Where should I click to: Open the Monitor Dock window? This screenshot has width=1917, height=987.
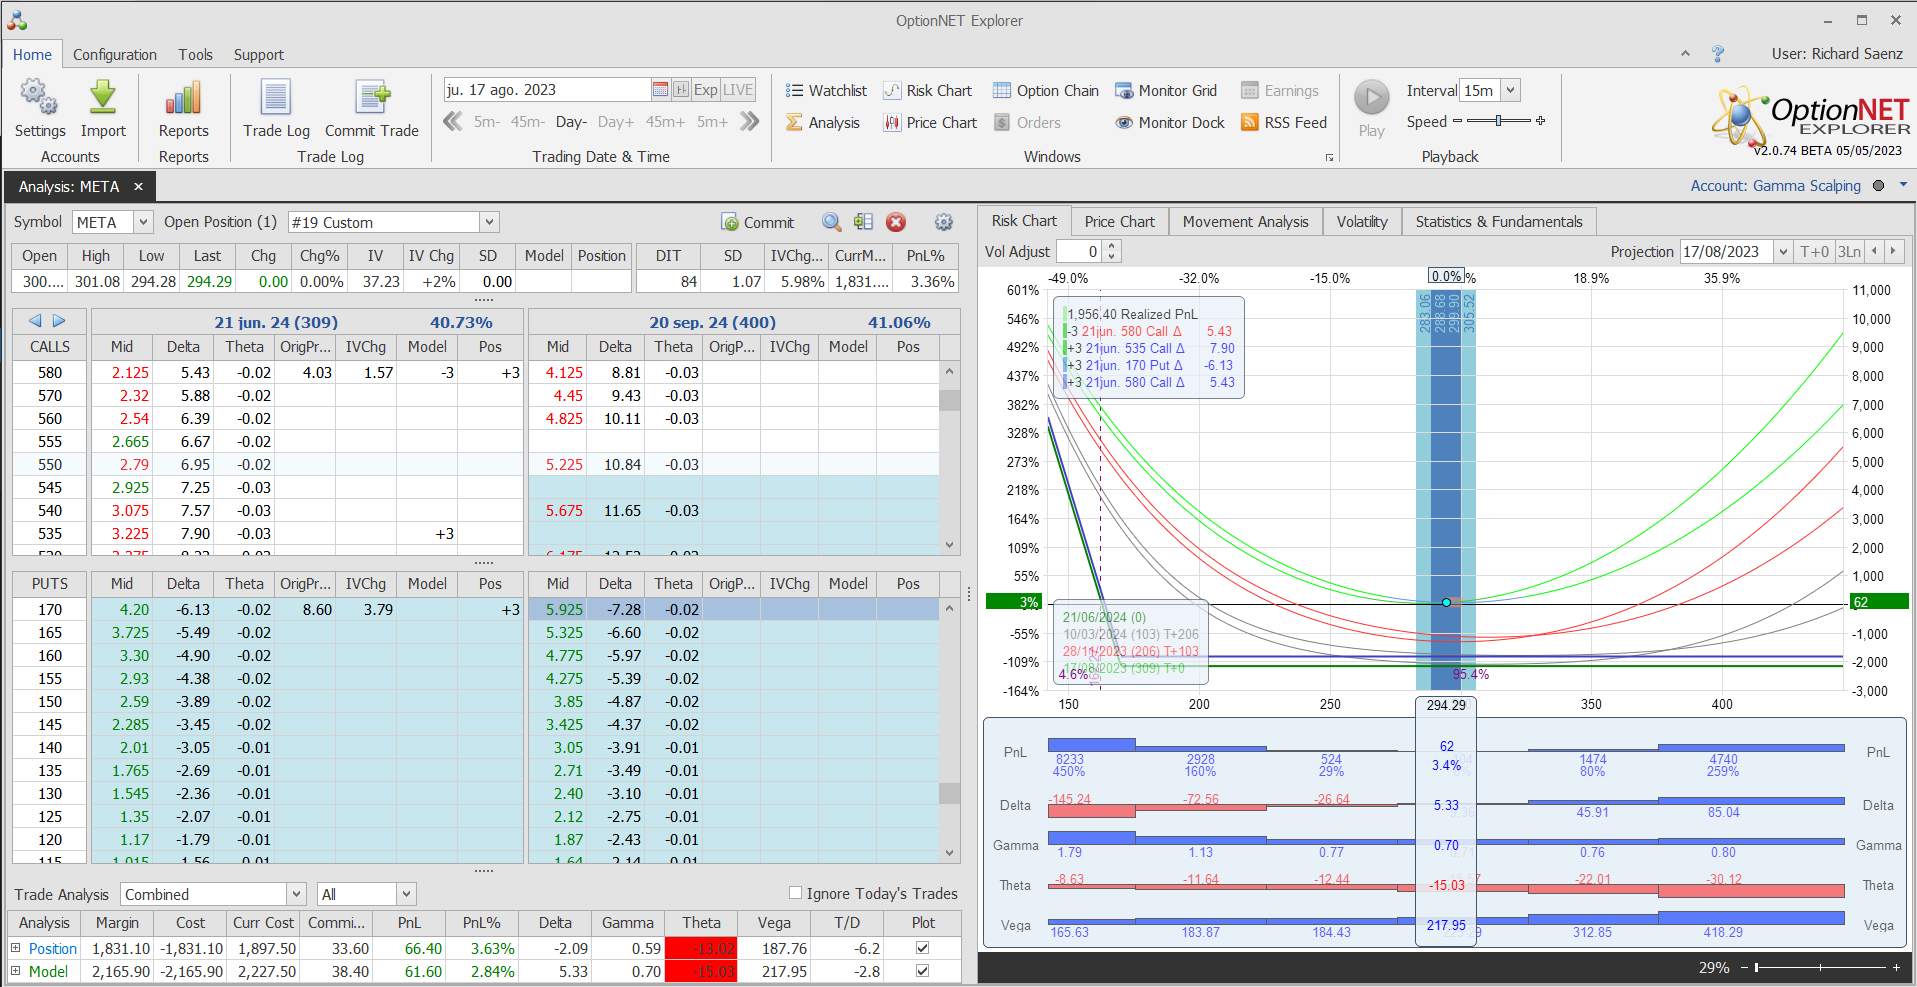(x=1170, y=123)
